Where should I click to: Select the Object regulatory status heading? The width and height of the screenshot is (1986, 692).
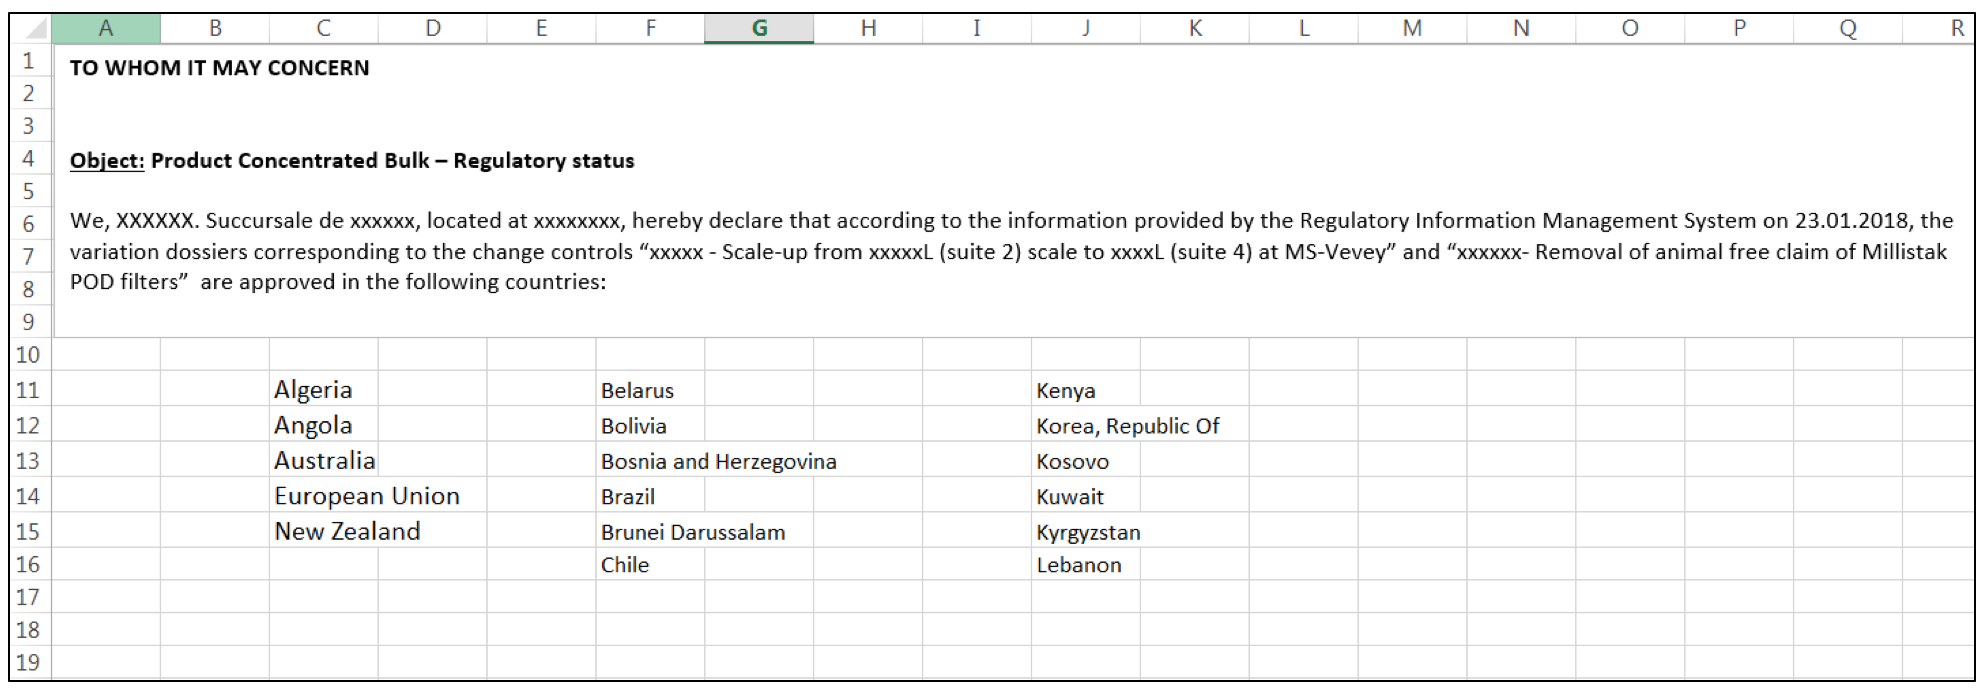[x=352, y=161]
